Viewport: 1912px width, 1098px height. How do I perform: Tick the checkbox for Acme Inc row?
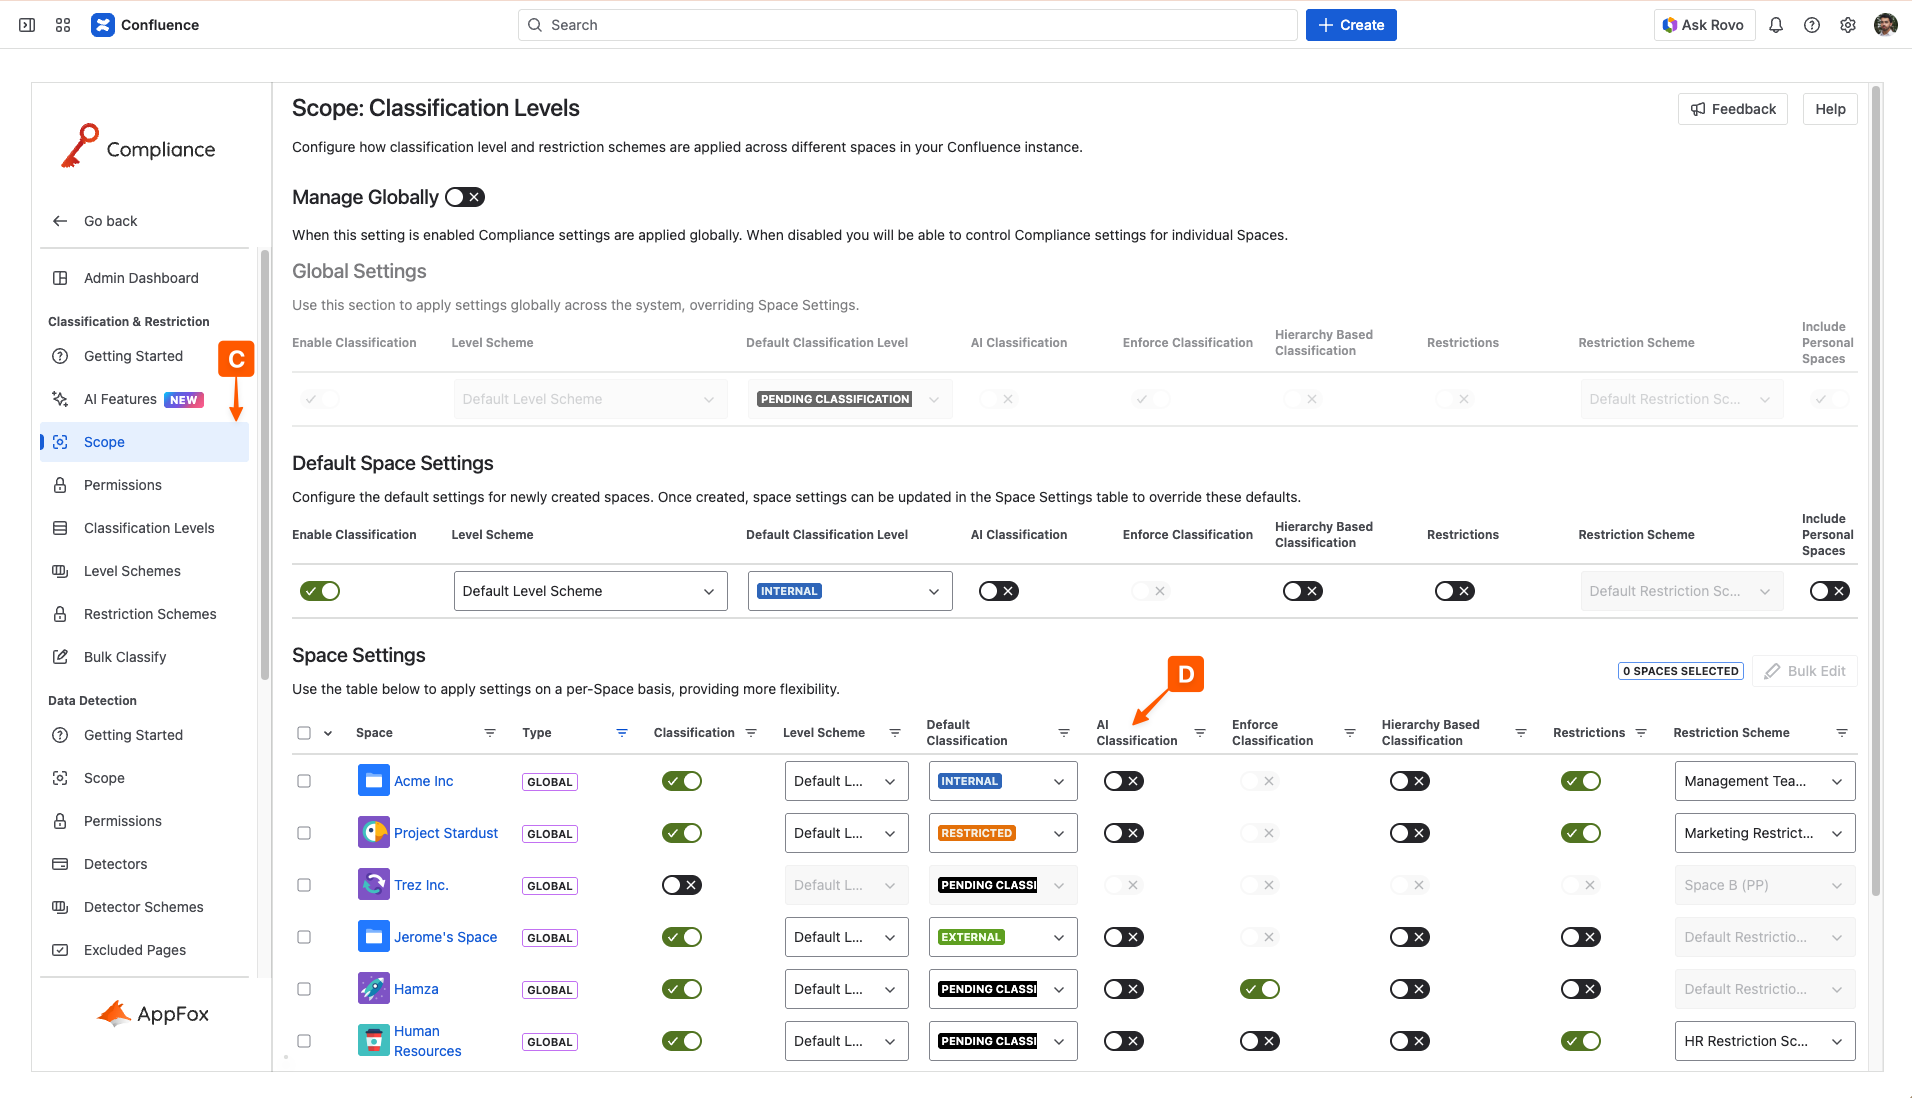click(304, 781)
